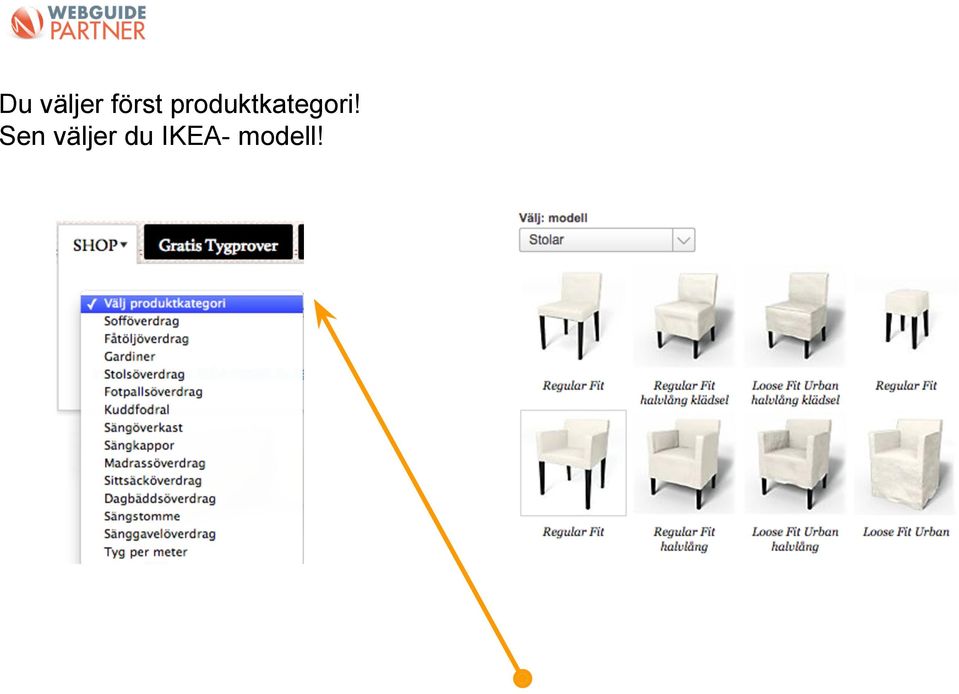Click the Webguide Partner logo
The image size is (959, 694).
[x=78, y=23]
